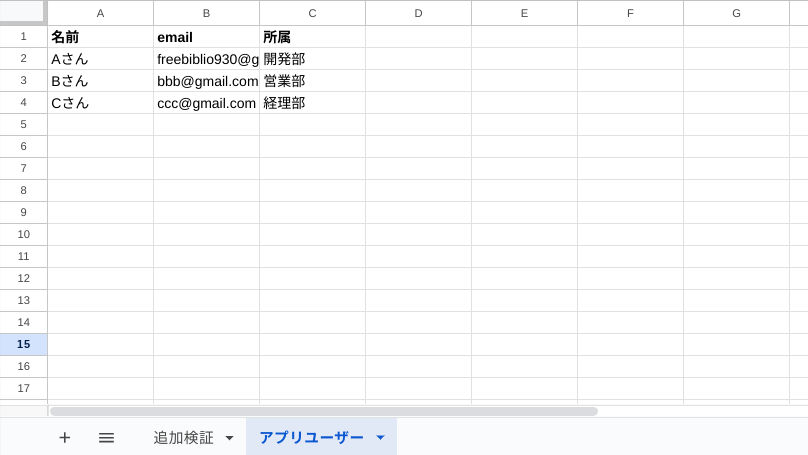Click the email header cell

point(206,37)
